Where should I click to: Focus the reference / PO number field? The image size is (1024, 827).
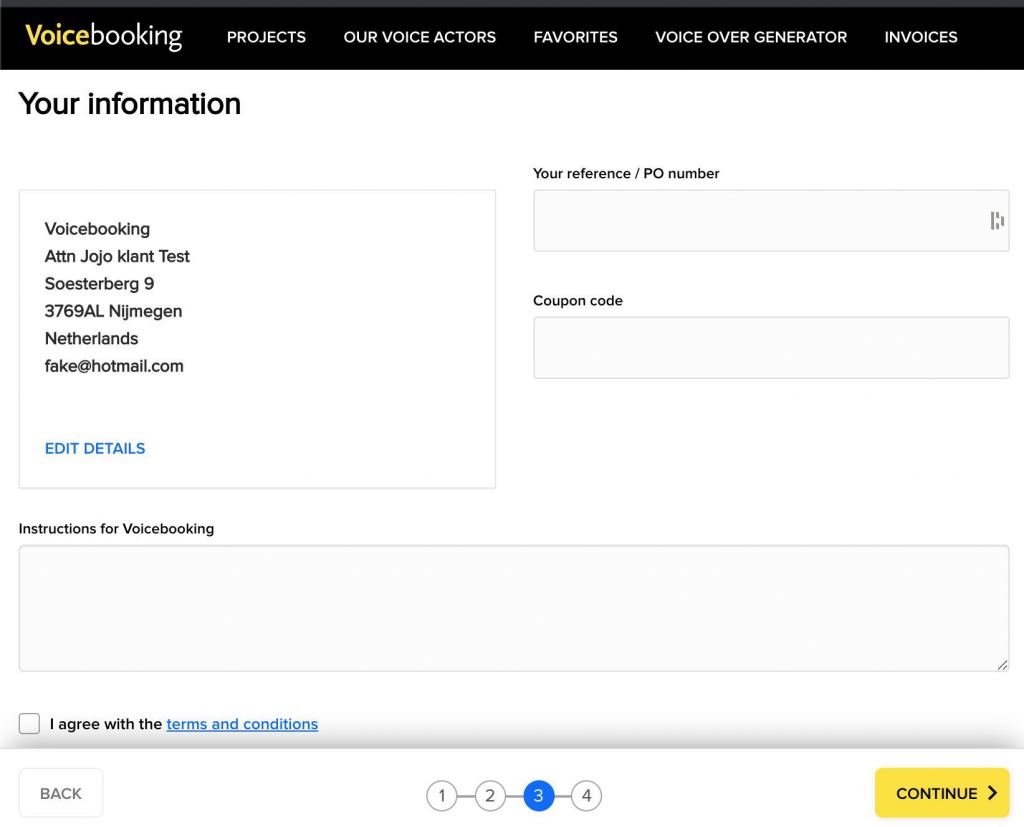pos(771,221)
